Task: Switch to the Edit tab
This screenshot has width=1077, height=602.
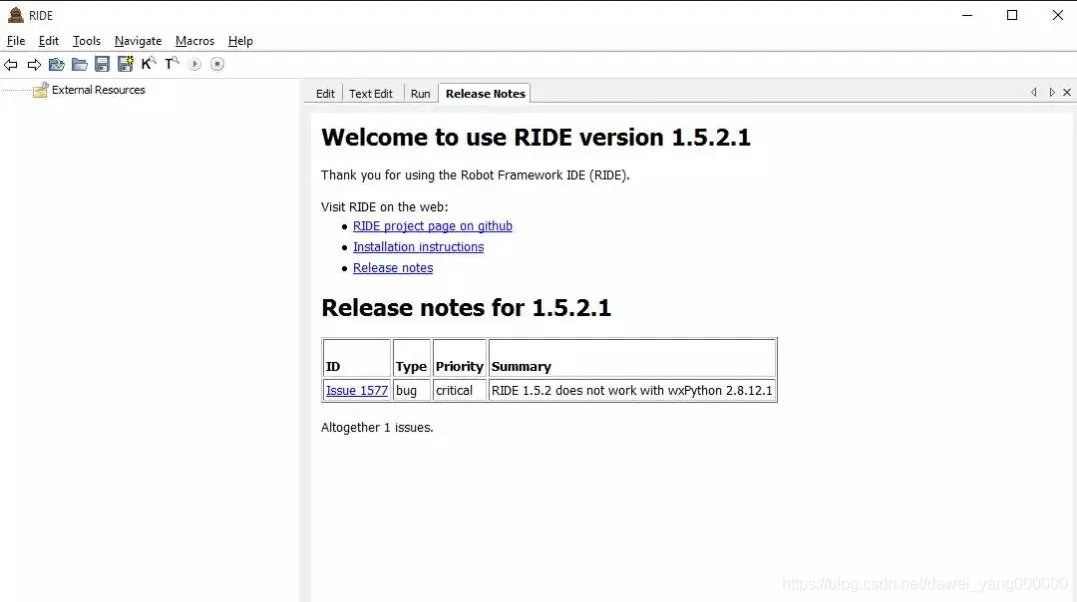Action: pyautogui.click(x=325, y=94)
